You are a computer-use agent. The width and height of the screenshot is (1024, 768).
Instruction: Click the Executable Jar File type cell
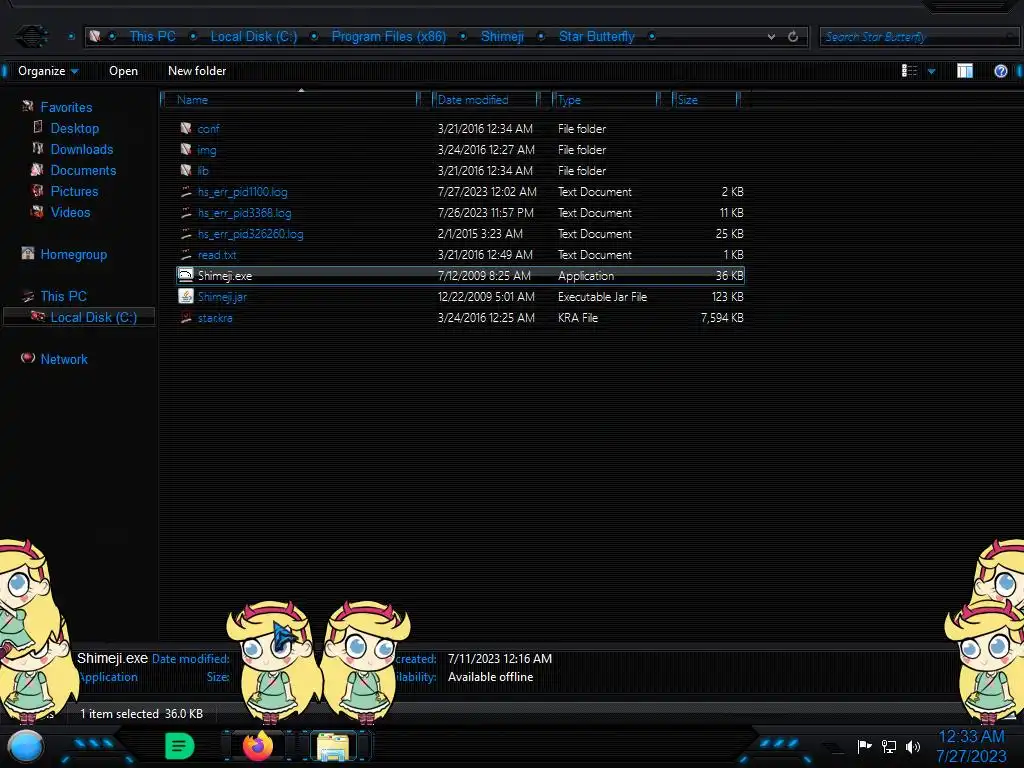coord(602,296)
